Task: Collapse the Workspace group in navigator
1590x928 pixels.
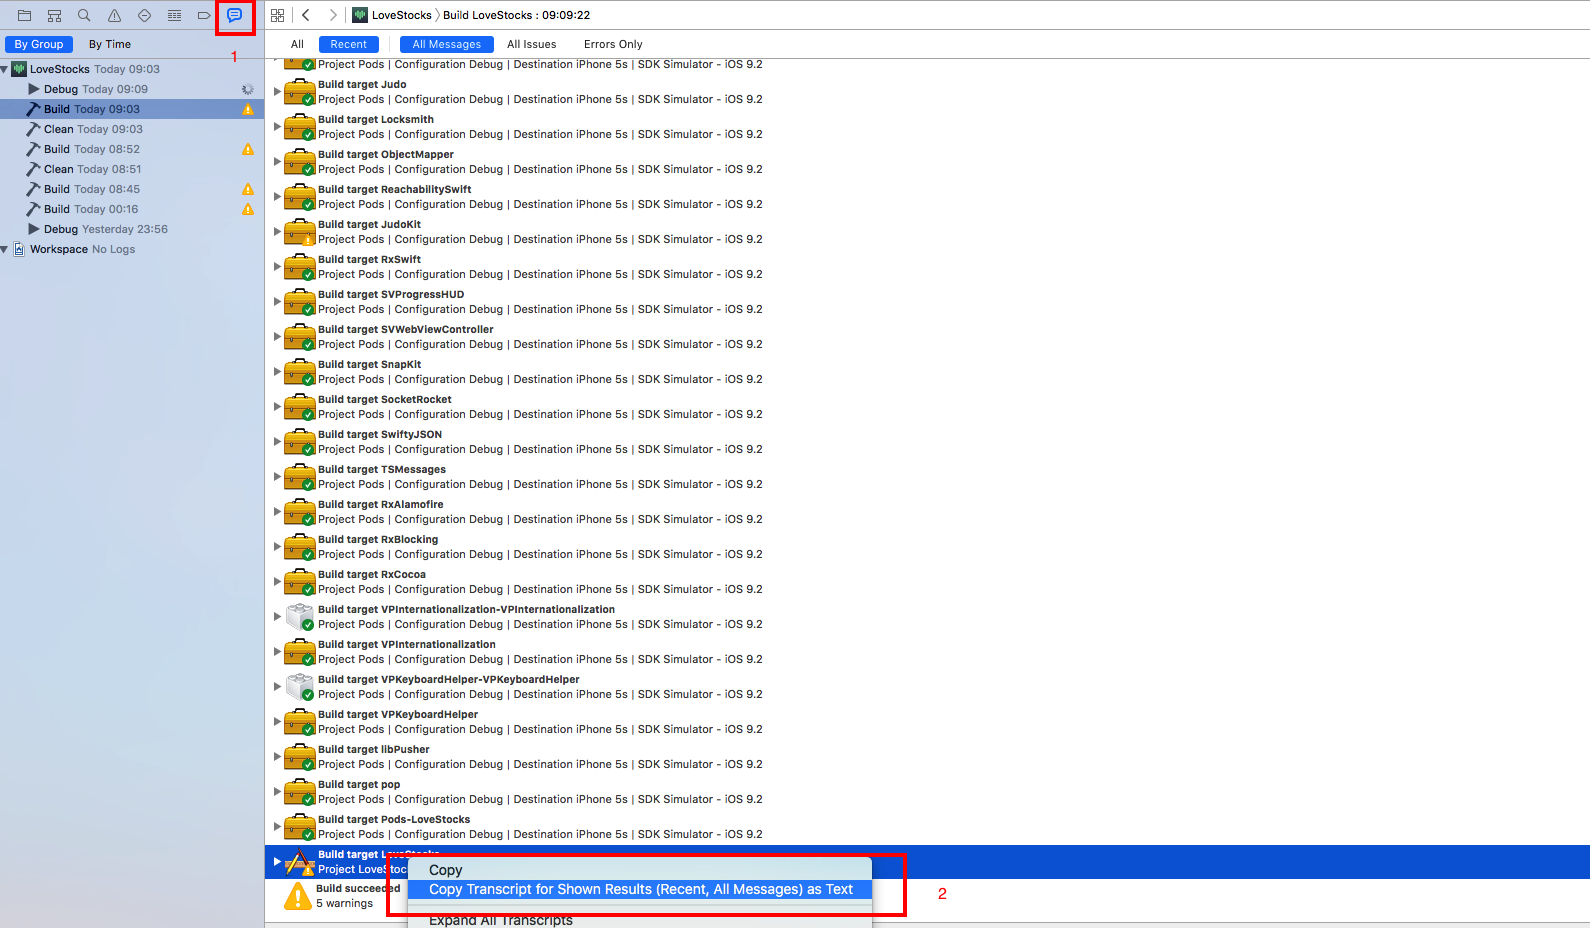Action: 5,249
